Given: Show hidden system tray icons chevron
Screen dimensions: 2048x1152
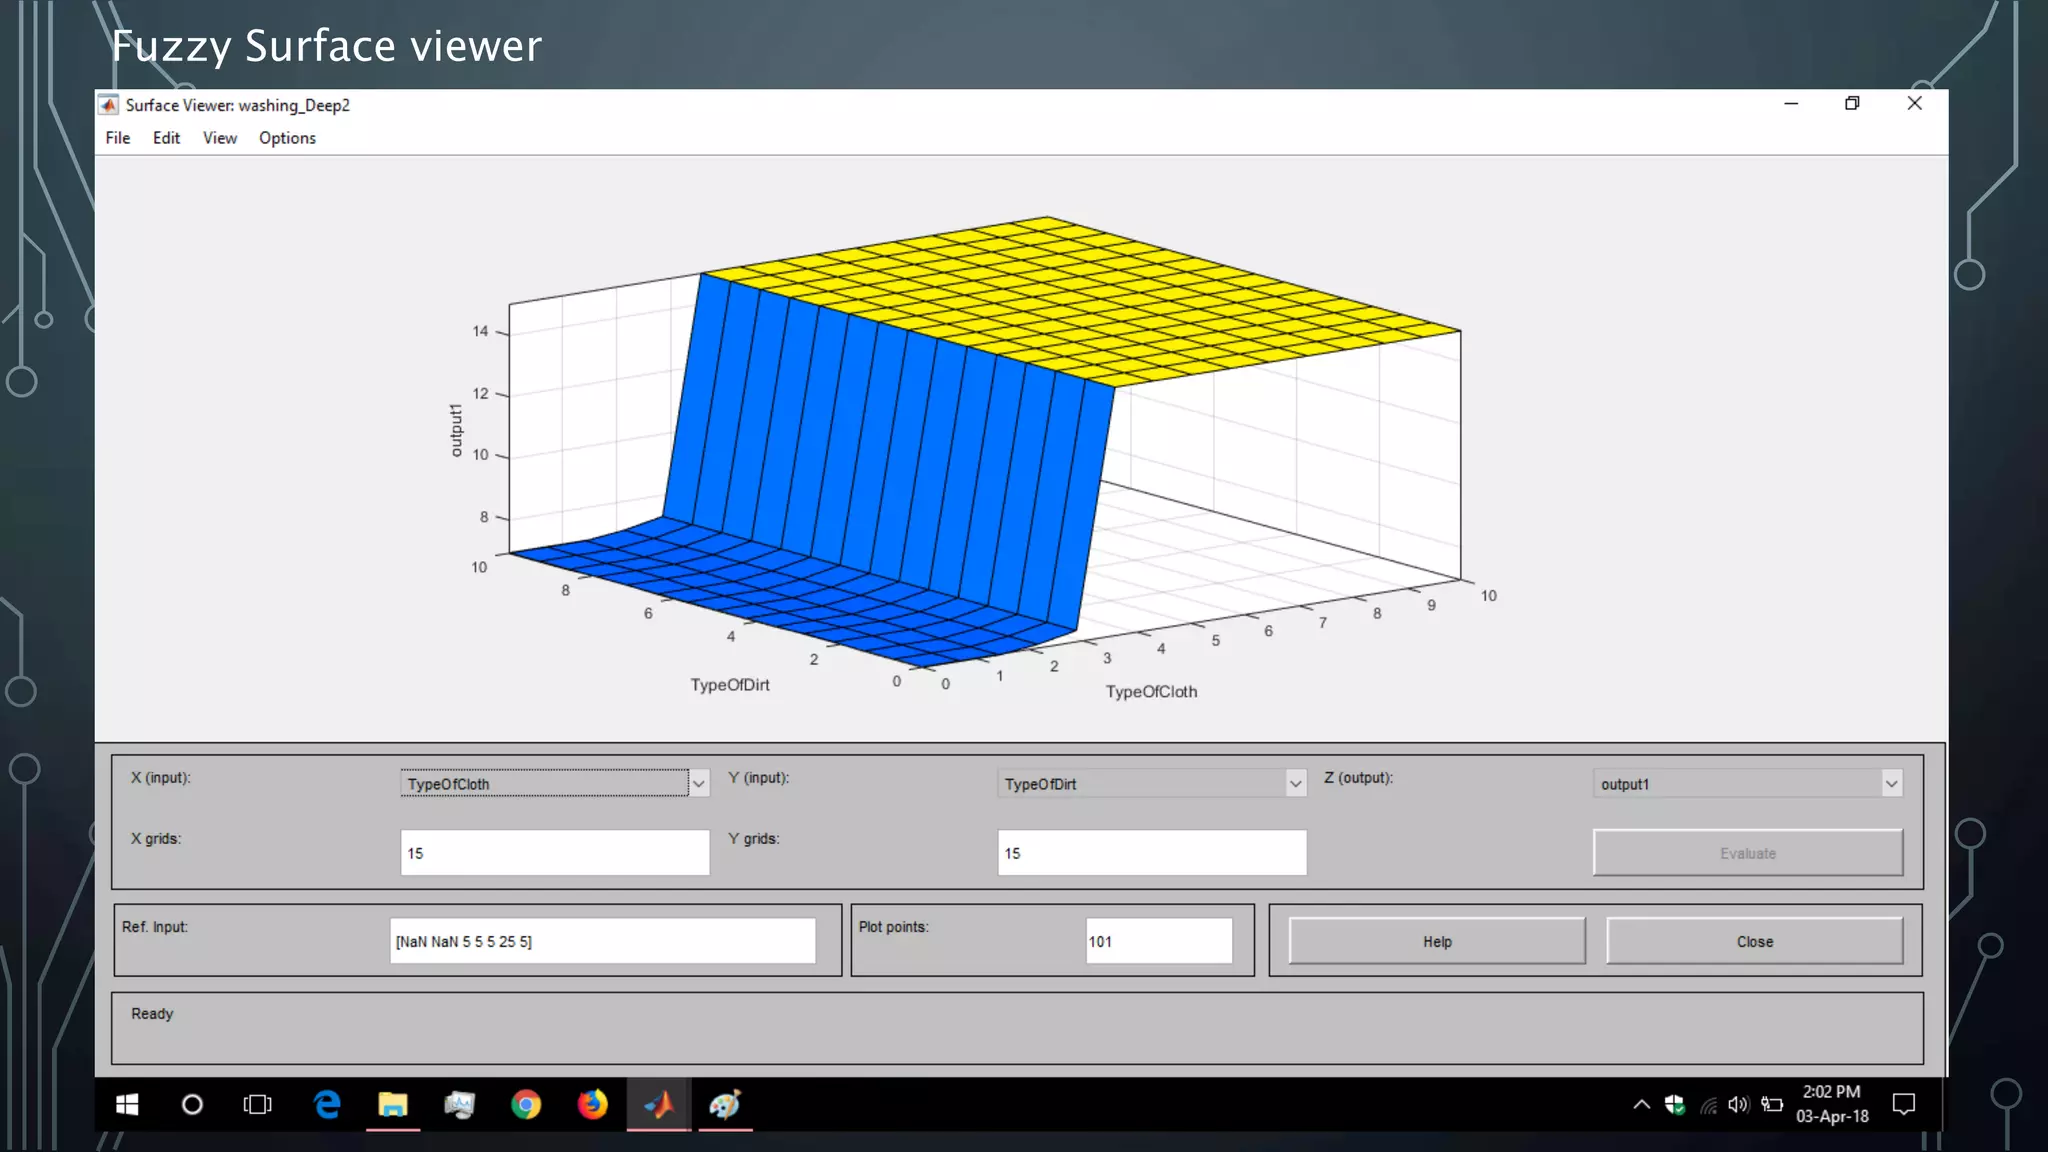Looking at the screenshot, I should pos(1641,1104).
